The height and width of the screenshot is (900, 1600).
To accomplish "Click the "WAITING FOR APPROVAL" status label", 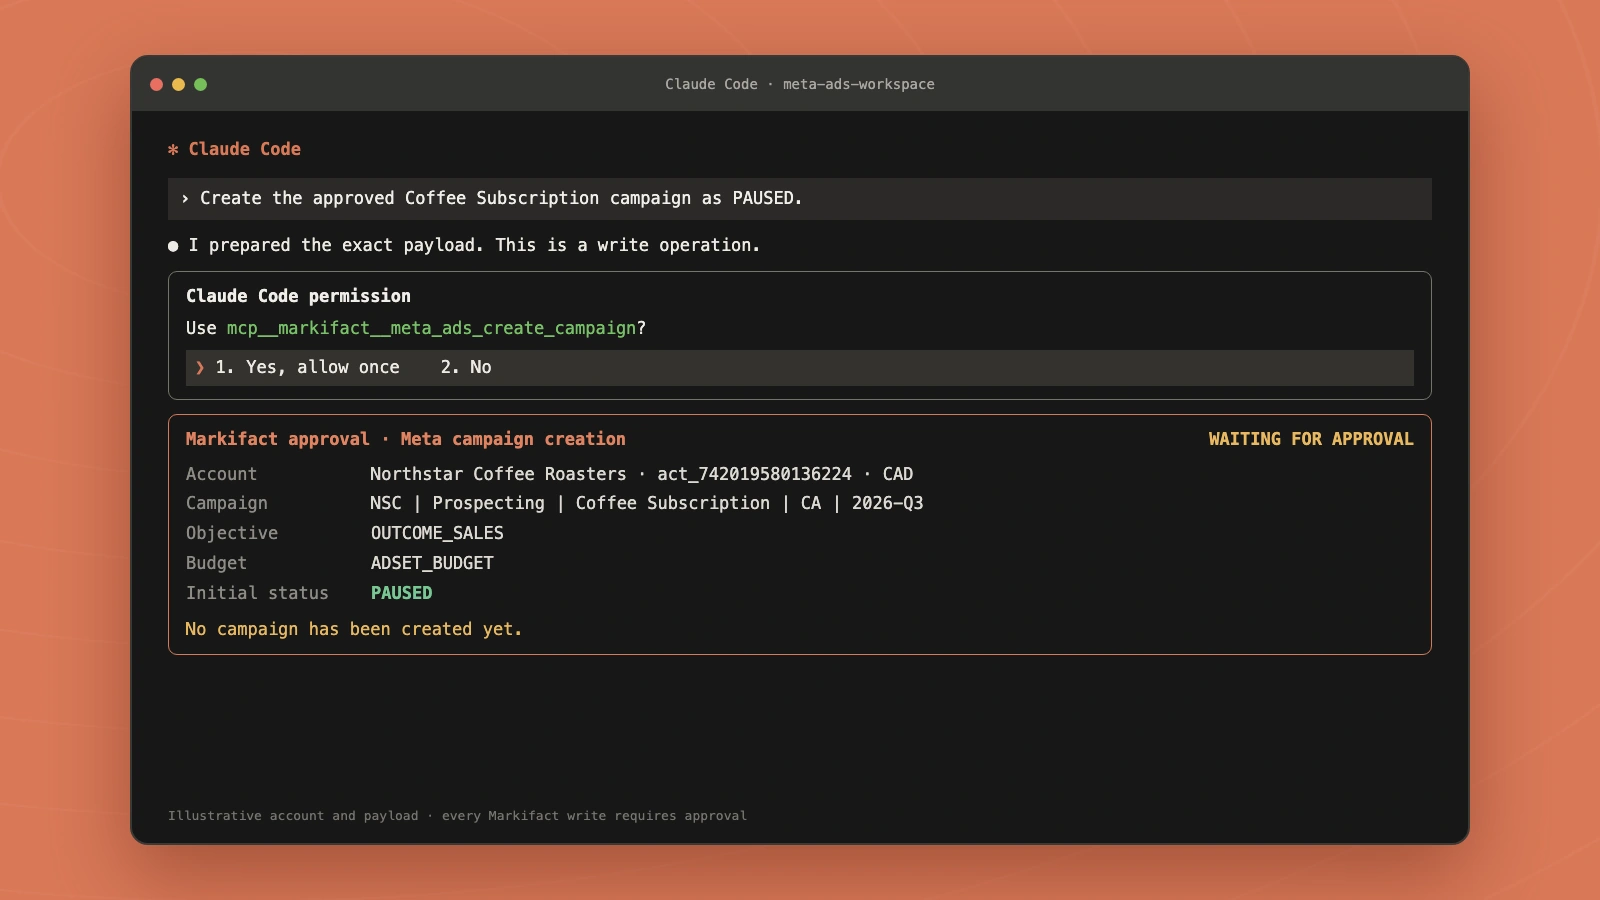I will coord(1311,439).
